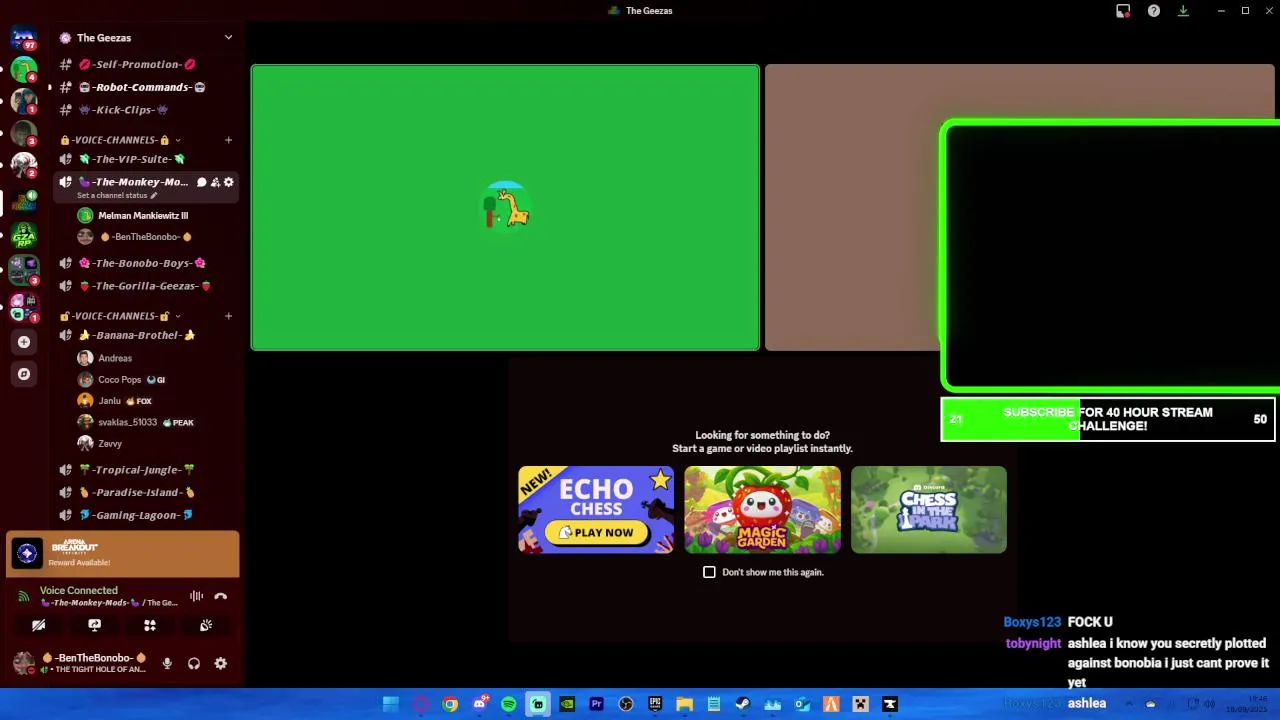
Task: Open text chat for The-Monkey-Mods channel
Action: click(x=201, y=182)
